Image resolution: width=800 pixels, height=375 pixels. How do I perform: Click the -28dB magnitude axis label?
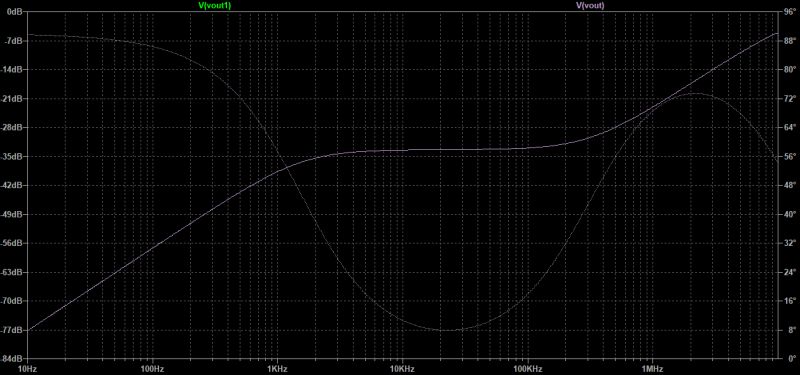click(12, 128)
